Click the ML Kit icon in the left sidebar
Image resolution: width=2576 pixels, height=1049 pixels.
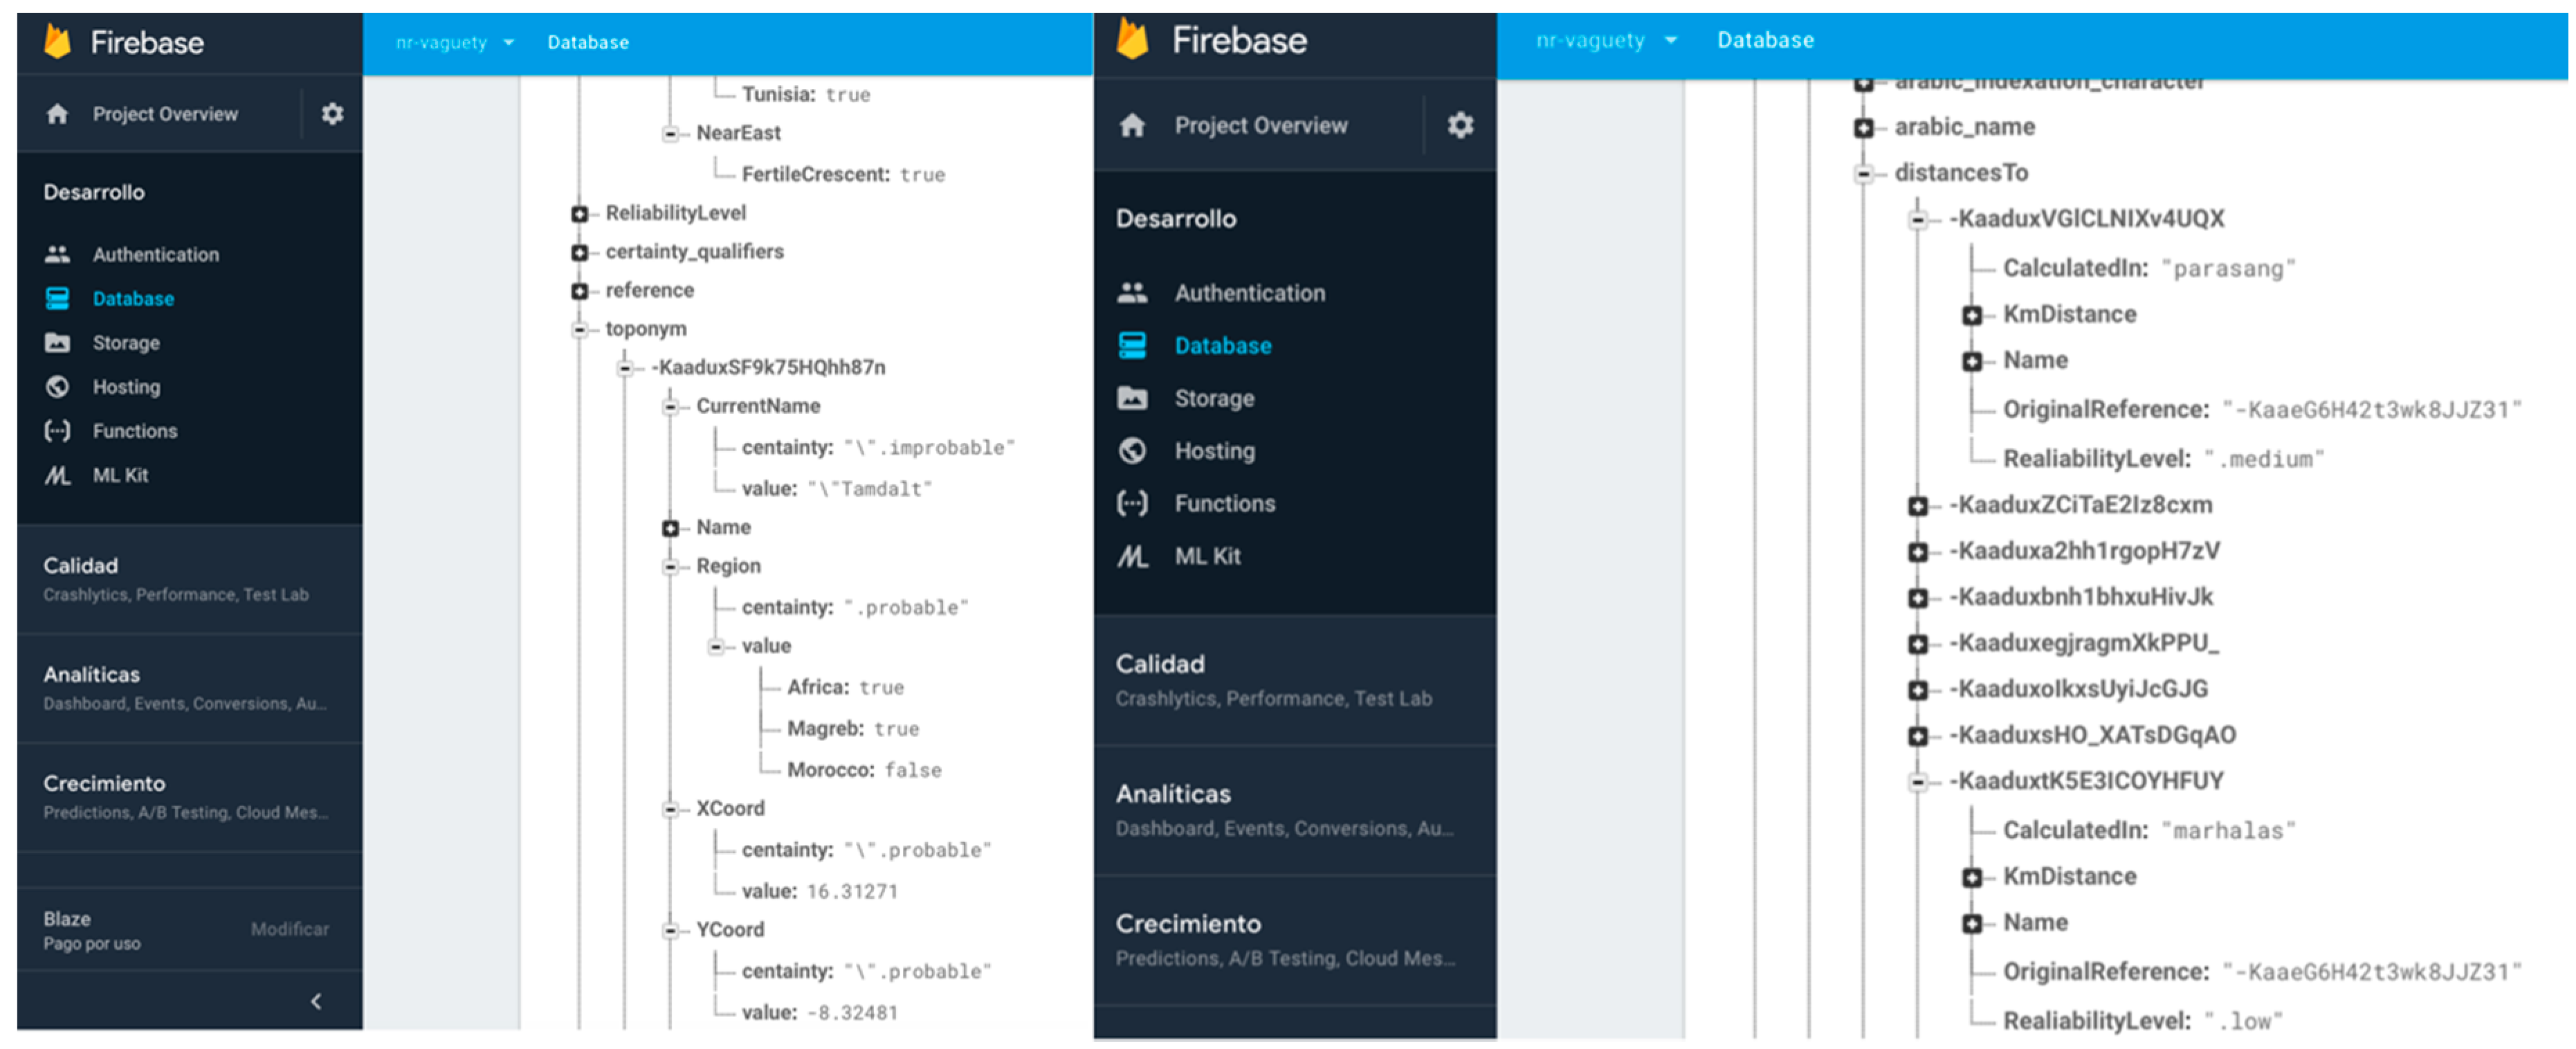[x=57, y=475]
